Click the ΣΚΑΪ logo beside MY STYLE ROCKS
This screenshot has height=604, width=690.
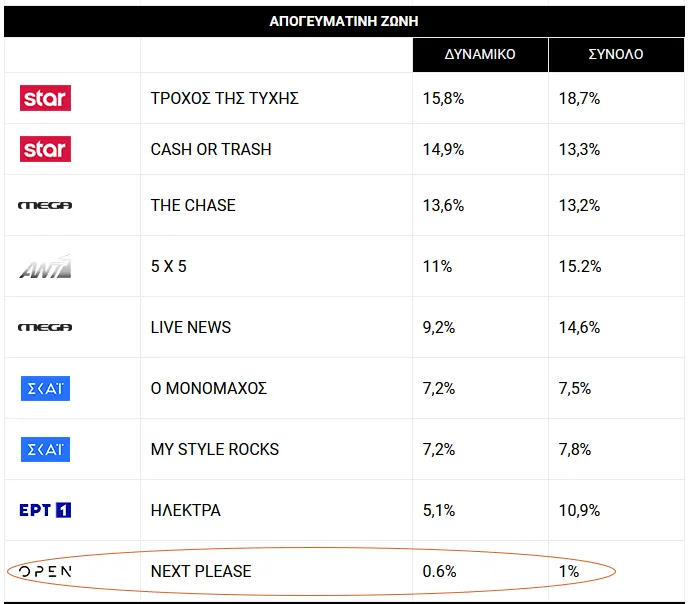(45, 449)
